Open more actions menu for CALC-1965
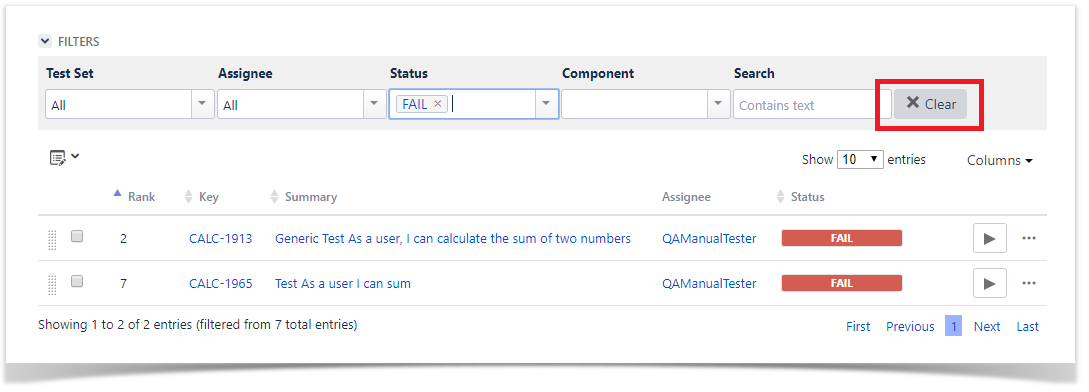1089x392 pixels. click(1029, 284)
